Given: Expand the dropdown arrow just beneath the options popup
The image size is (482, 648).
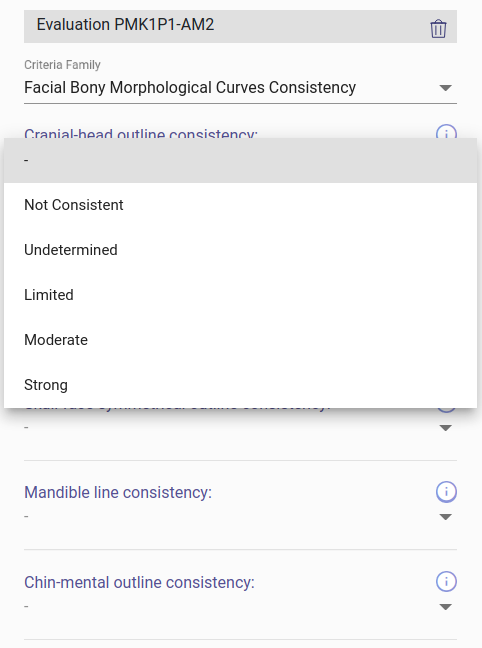Looking at the screenshot, I should 445,428.
